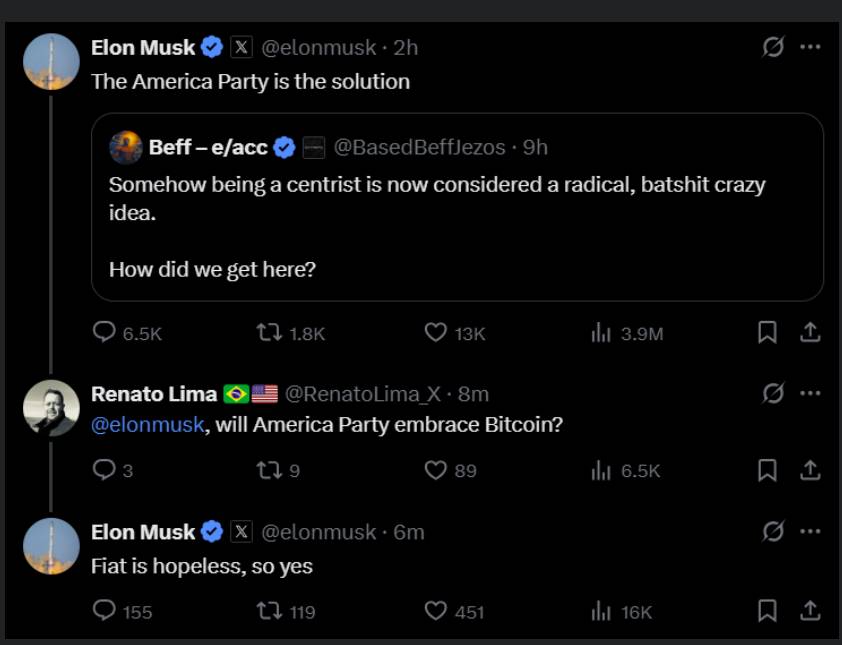Repost the America Party solution tweet
The width and height of the screenshot is (842, 645).
coord(269,333)
